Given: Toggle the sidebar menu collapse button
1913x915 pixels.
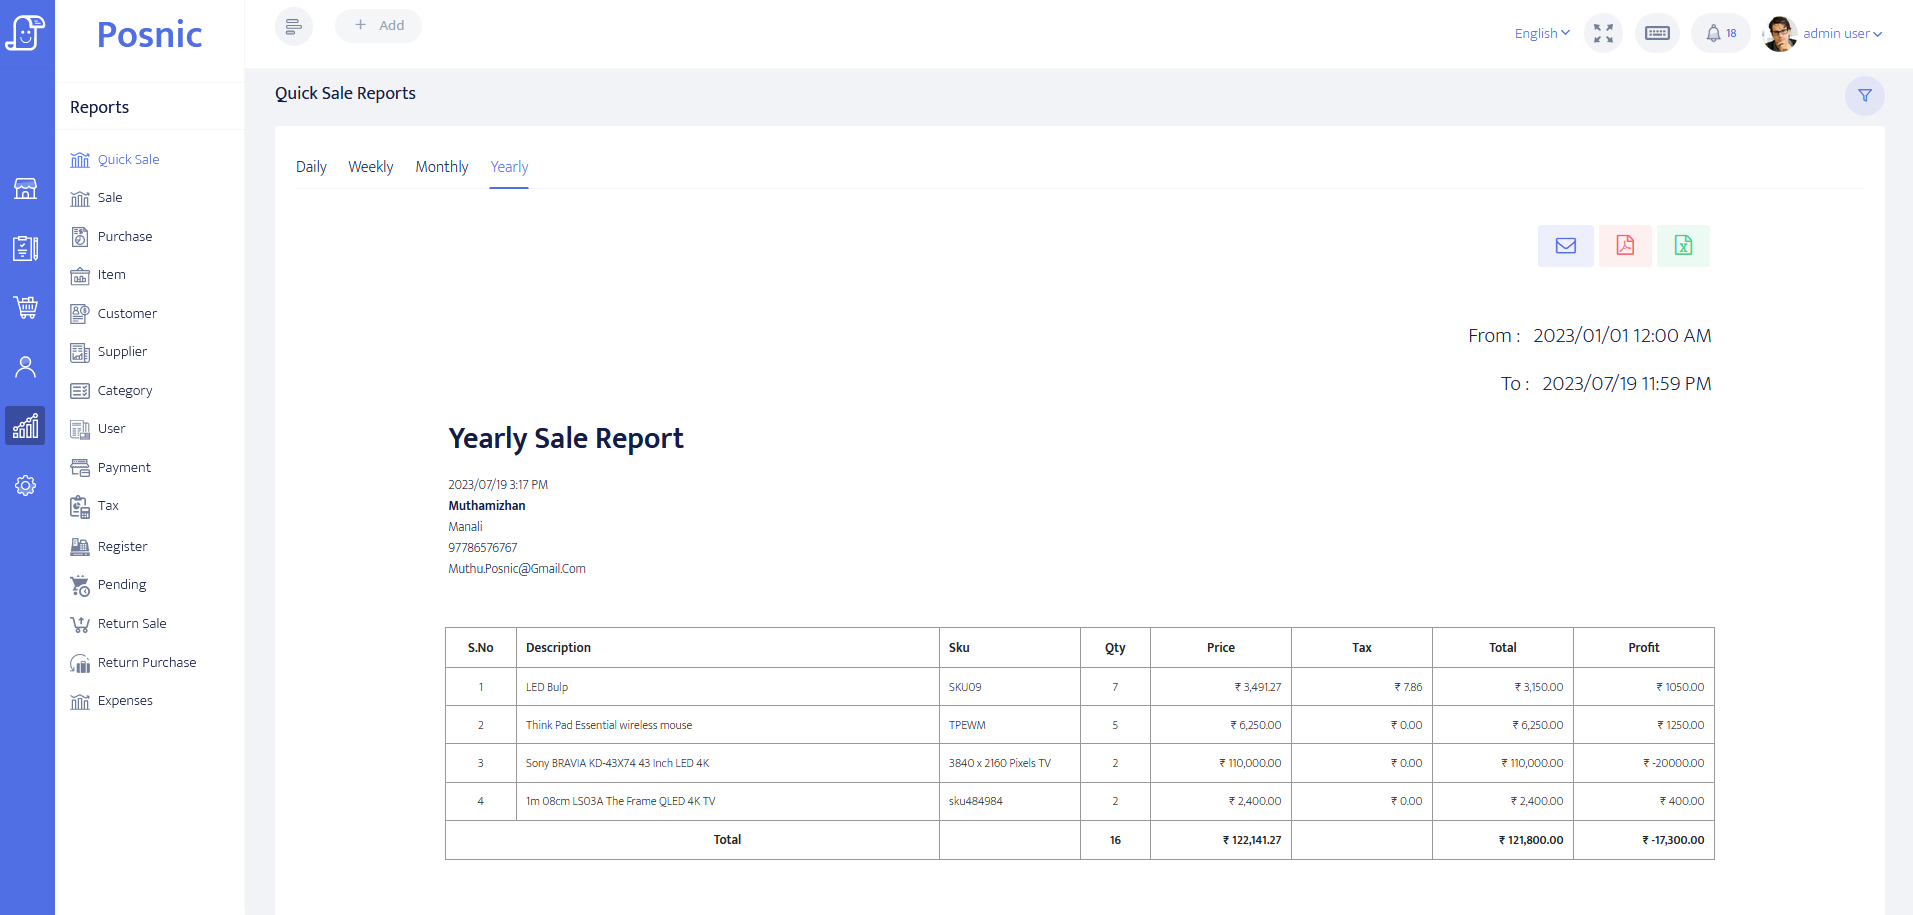Looking at the screenshot, I should [x=293, y=26].
